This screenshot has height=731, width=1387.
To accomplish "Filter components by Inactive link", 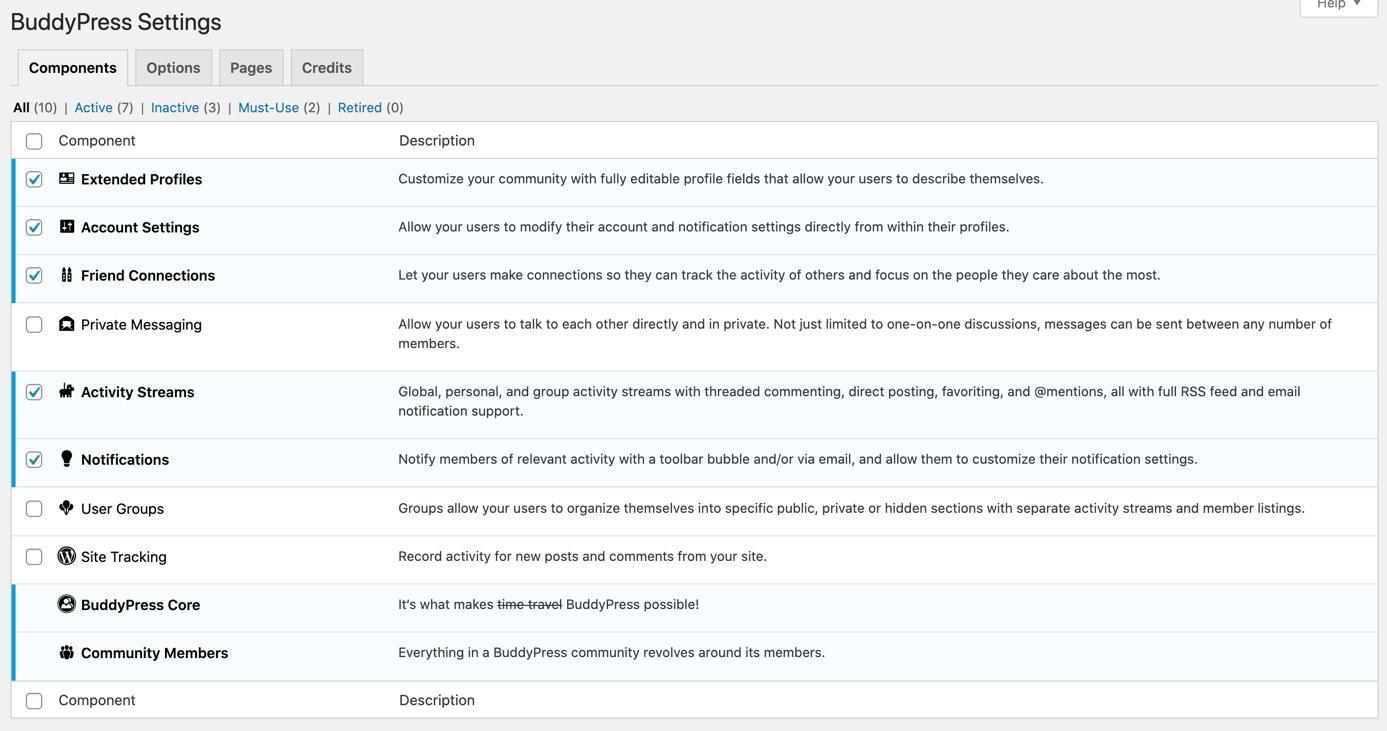I will tap(175, 108).
